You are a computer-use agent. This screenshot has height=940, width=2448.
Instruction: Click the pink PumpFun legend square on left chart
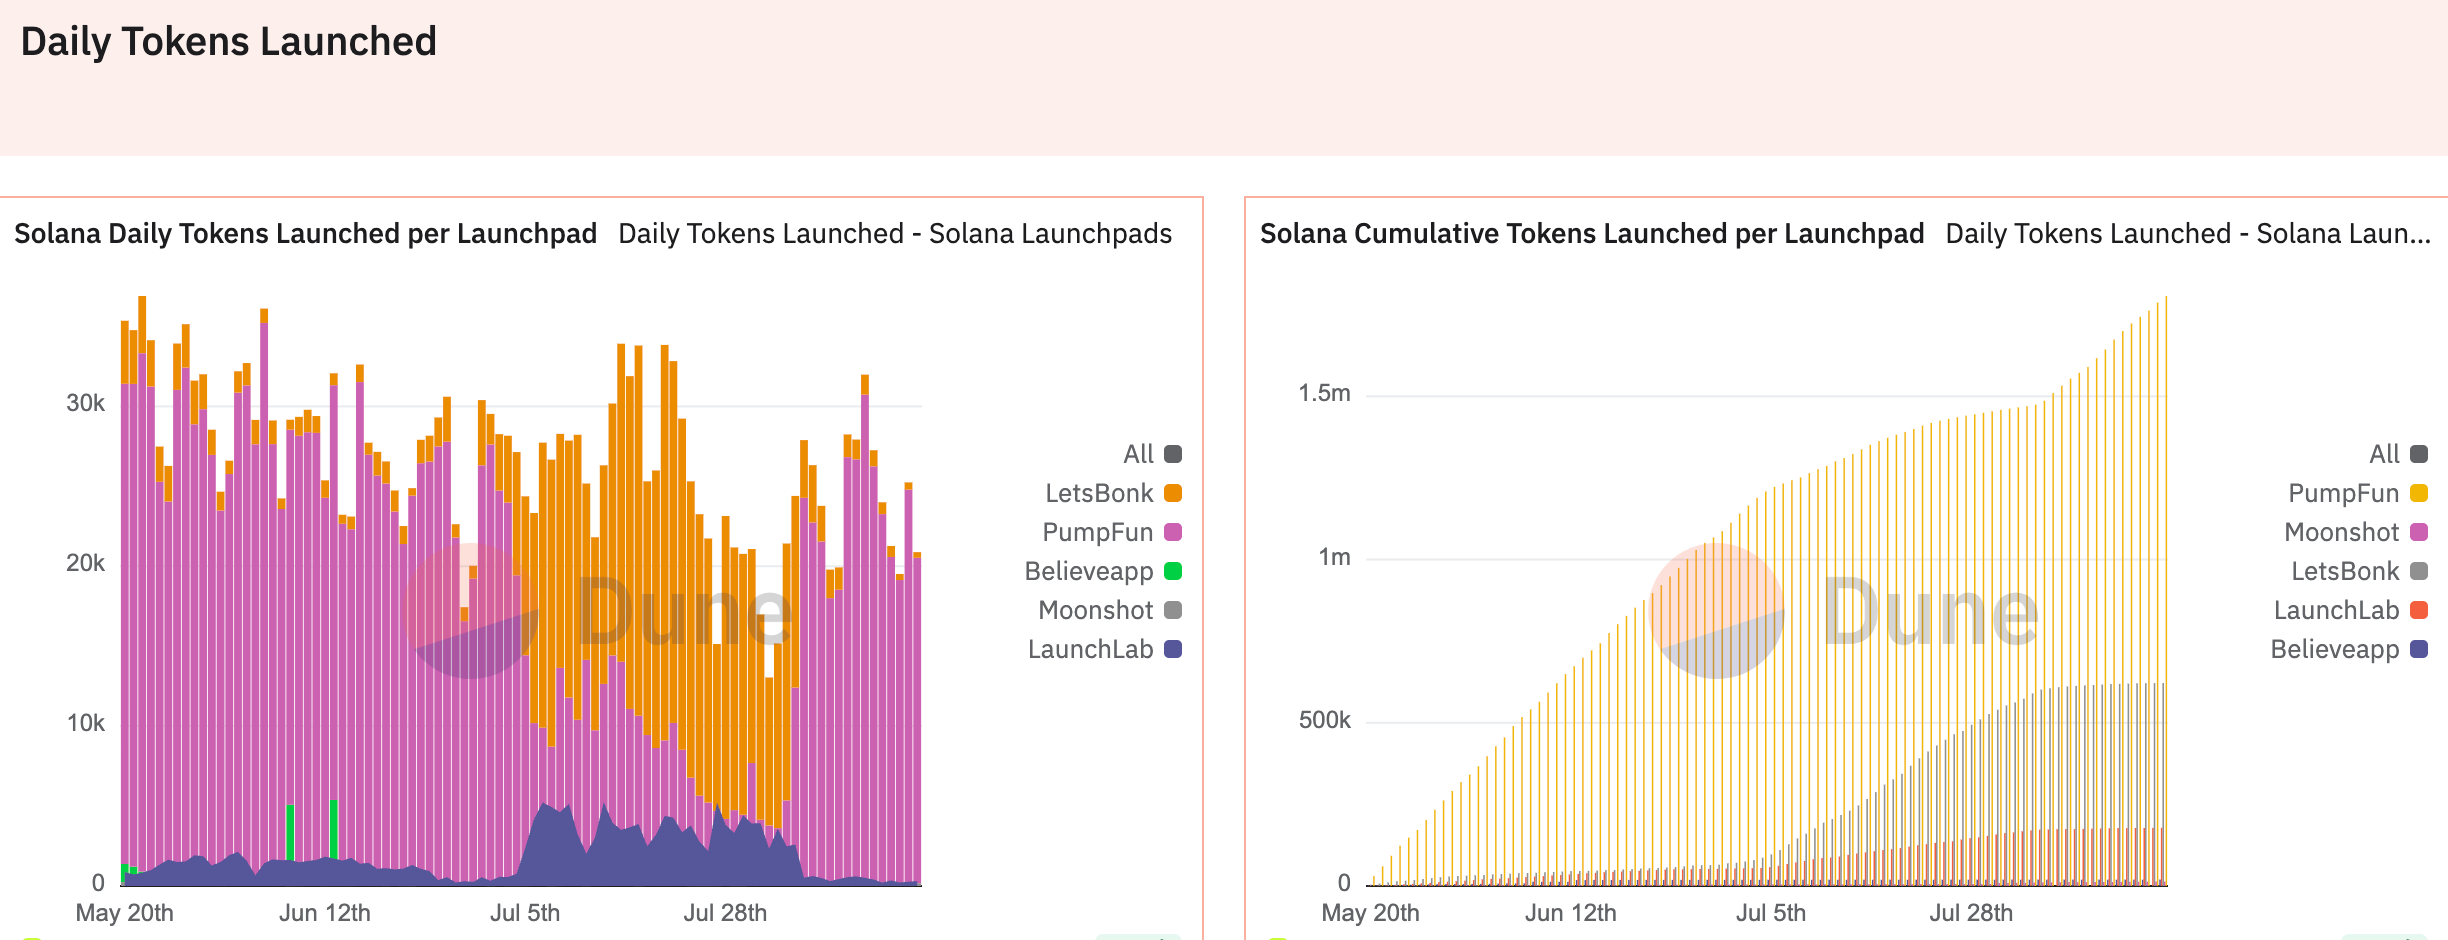[1172, 531]
